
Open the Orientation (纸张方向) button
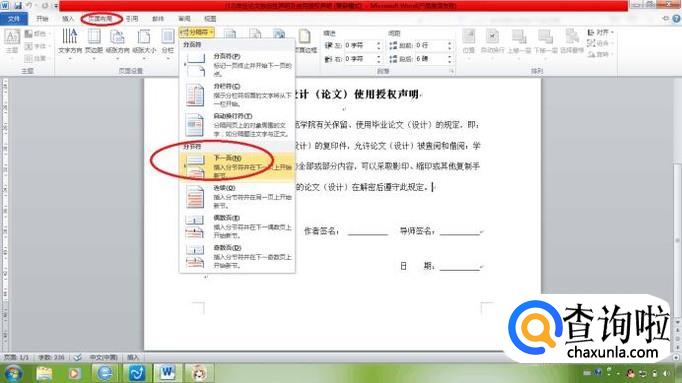pos(117,42)
